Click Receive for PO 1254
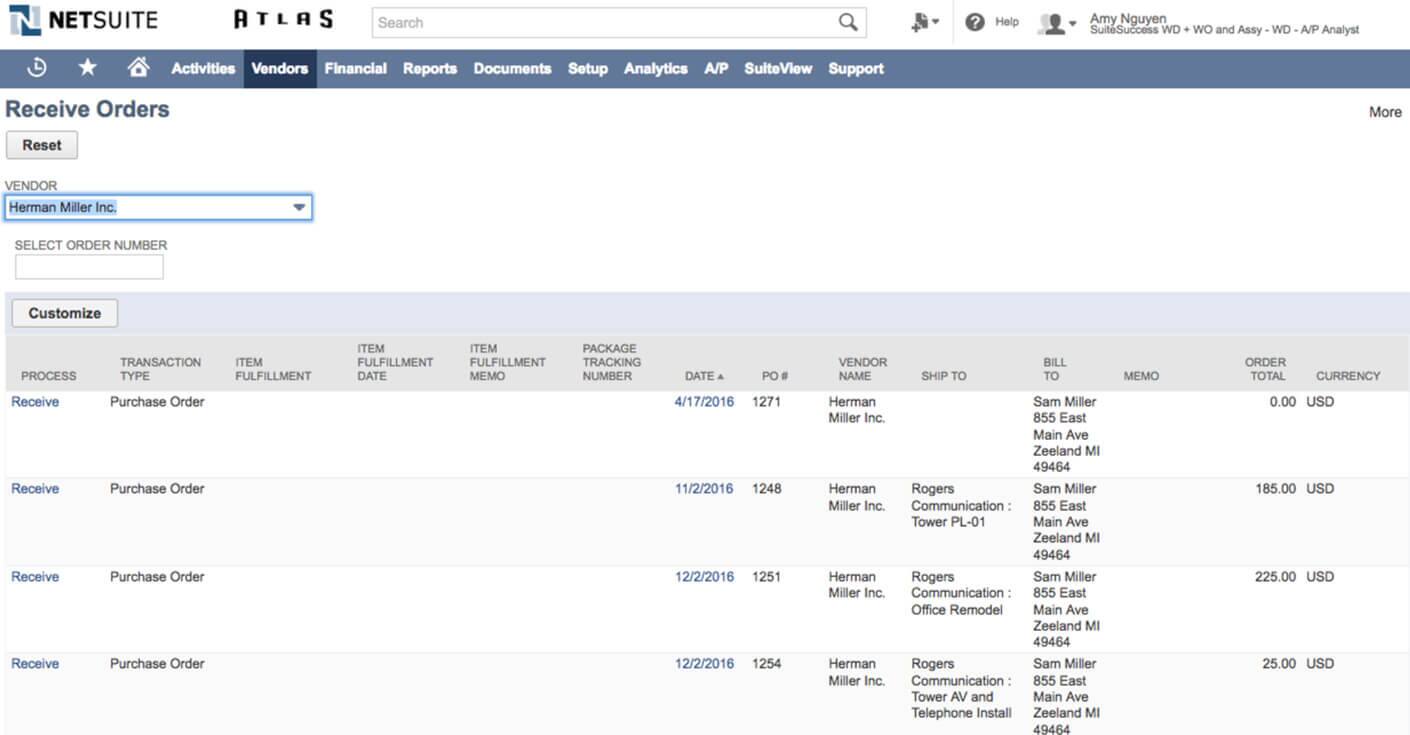The height and width of the screenshot is (735, 1410). click(35, 663)
